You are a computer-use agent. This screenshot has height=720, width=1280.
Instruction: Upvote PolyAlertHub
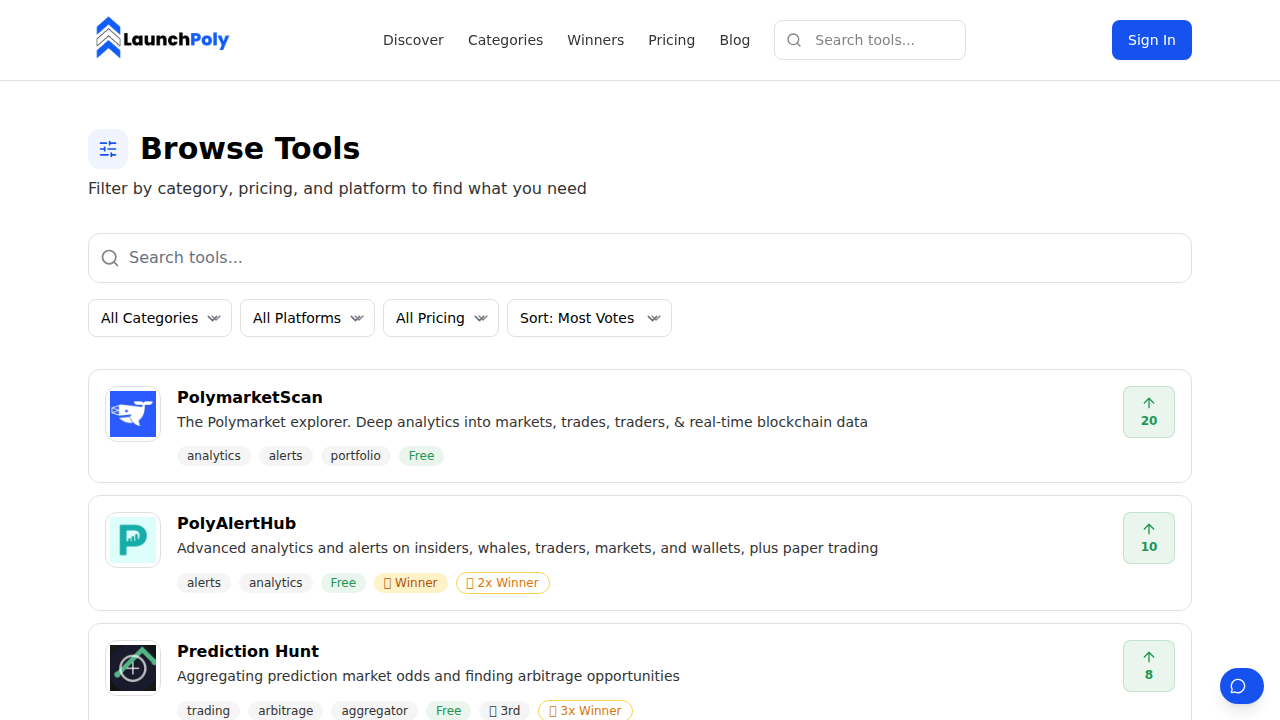(x=1148, y=537)
